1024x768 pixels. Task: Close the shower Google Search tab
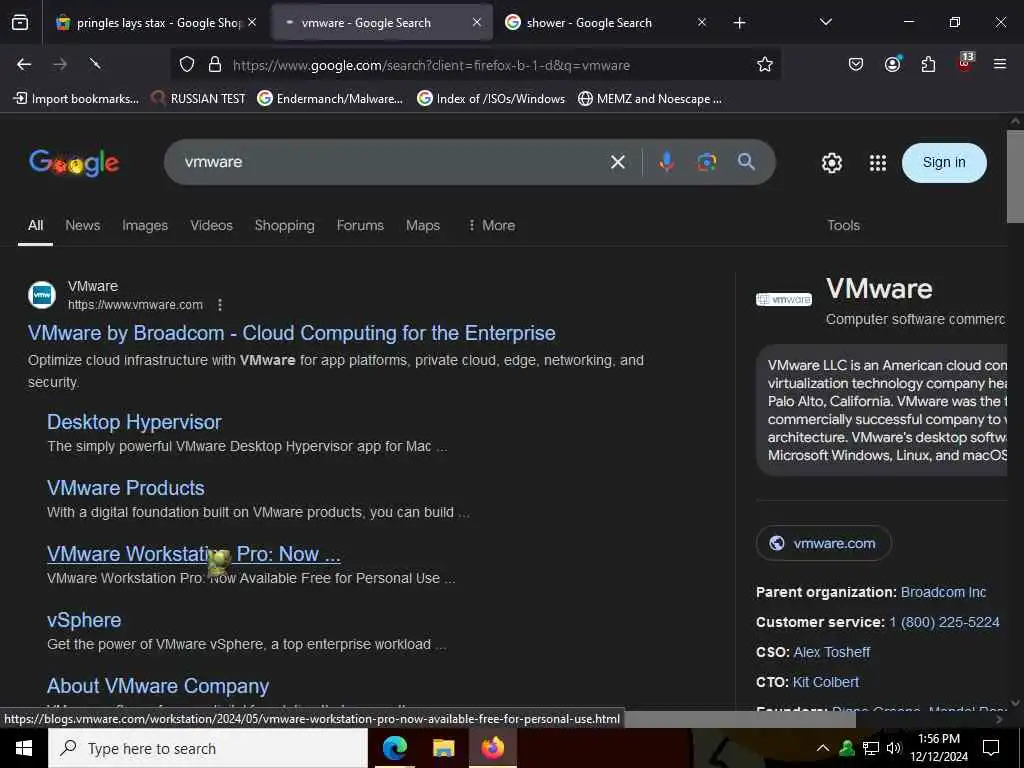(701, 22)
